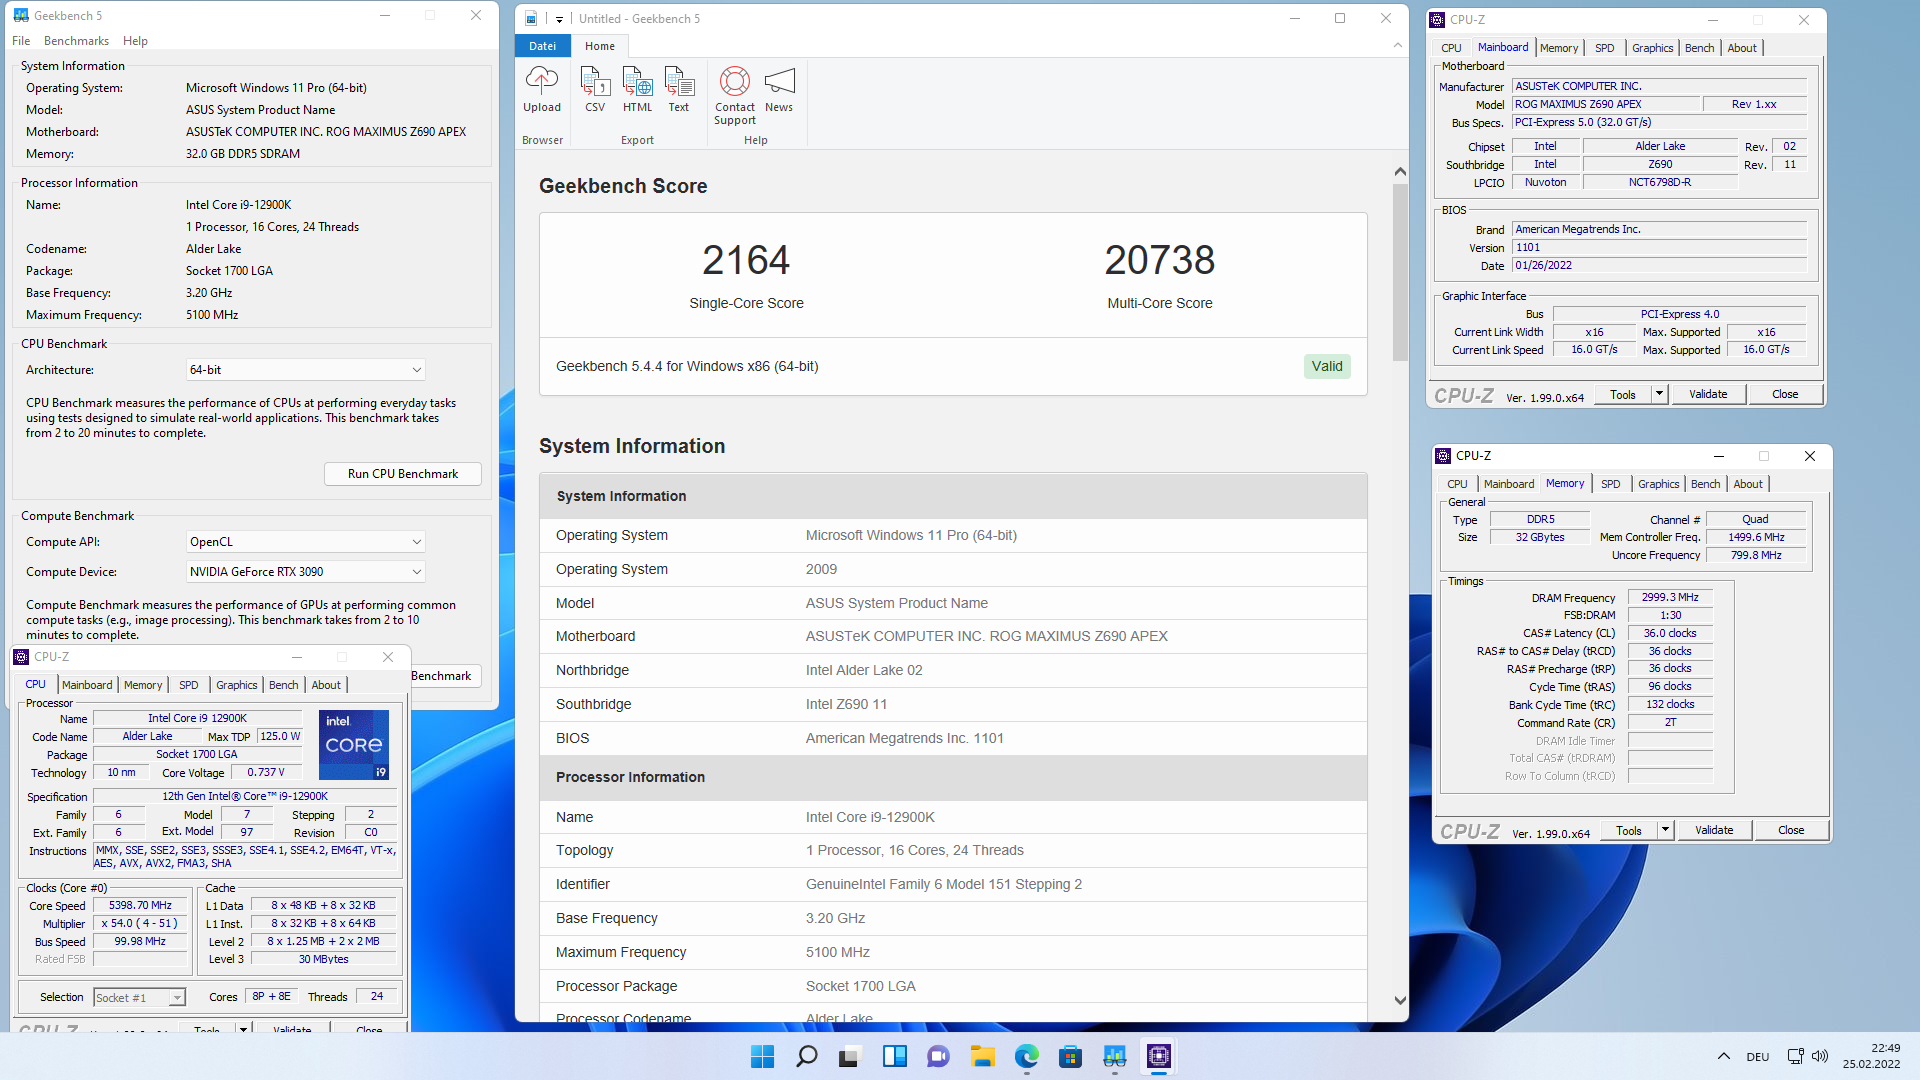This screenshot has height=1080, width=1920.
Task: Export results as Text
Action: click(679, 89)
